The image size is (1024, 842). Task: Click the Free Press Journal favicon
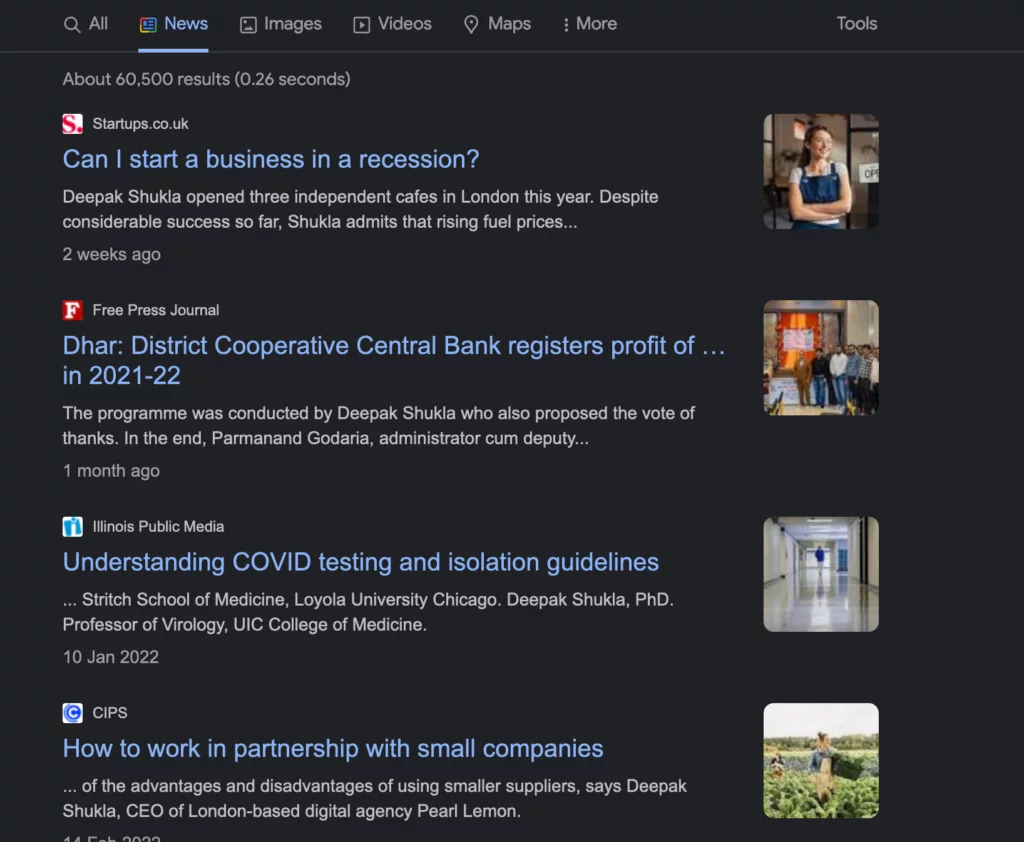[72, 310]
